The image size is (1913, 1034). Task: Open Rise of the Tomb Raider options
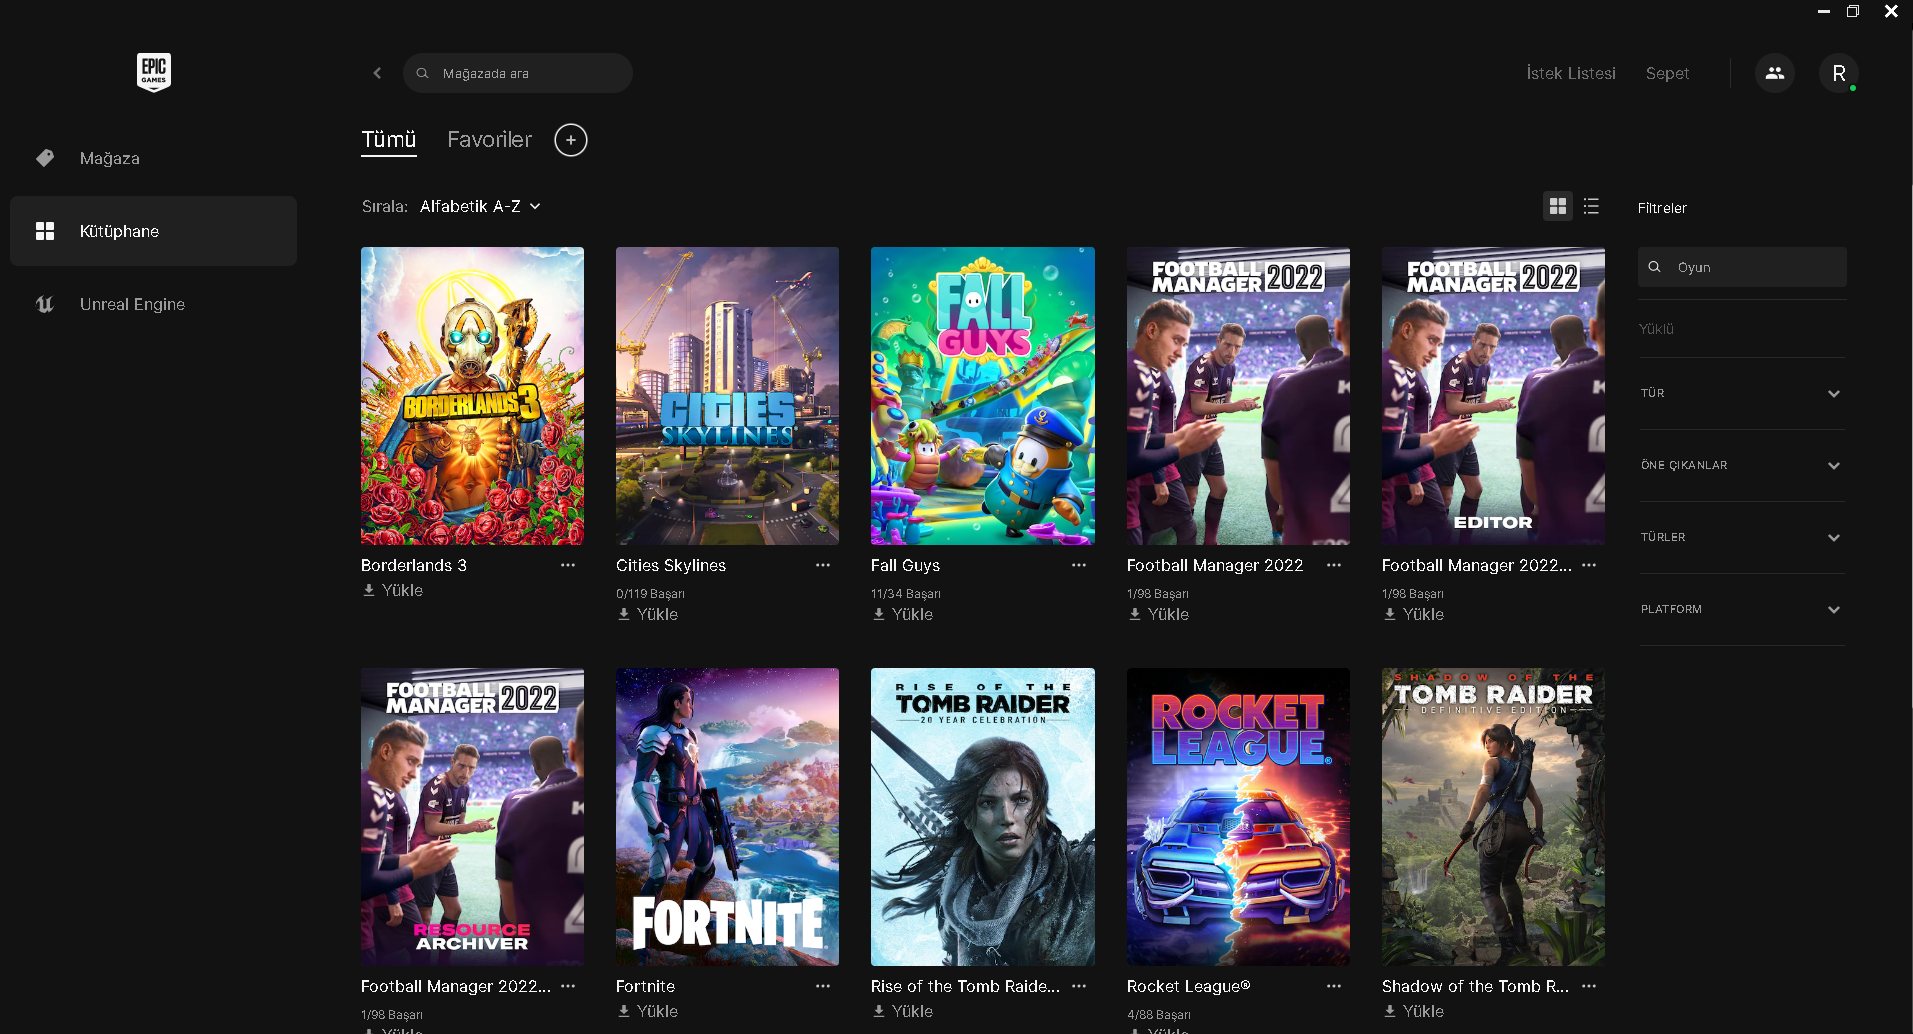1079,986
